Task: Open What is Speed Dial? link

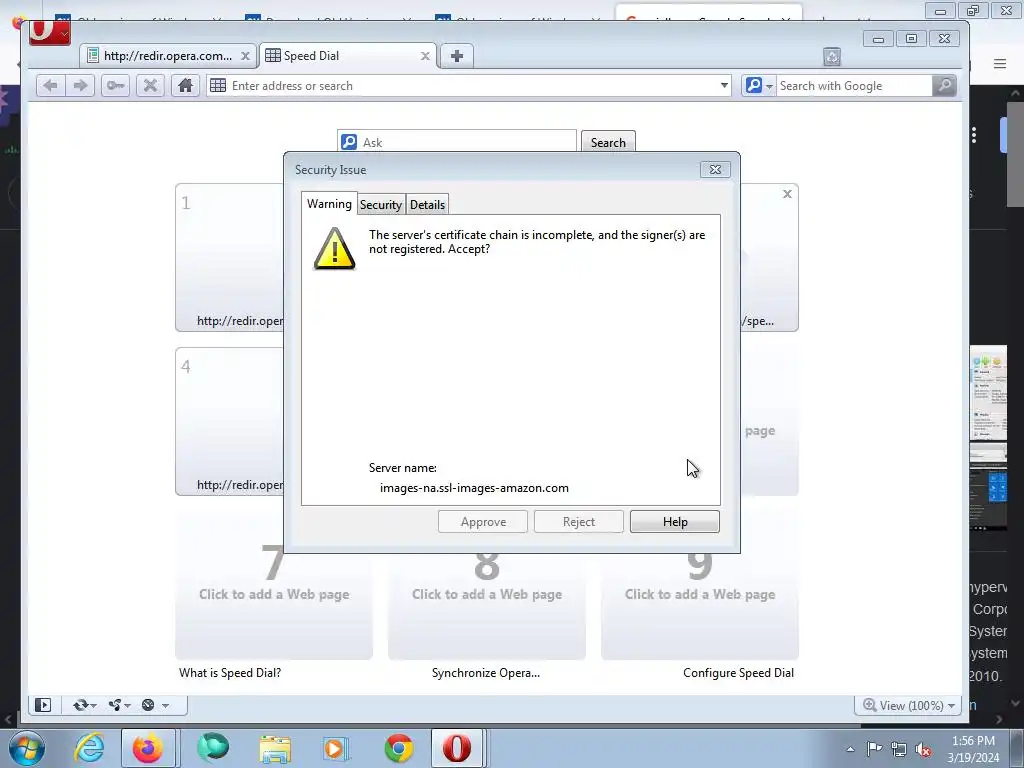Action: pyautogui.click(x=230, y=673)
